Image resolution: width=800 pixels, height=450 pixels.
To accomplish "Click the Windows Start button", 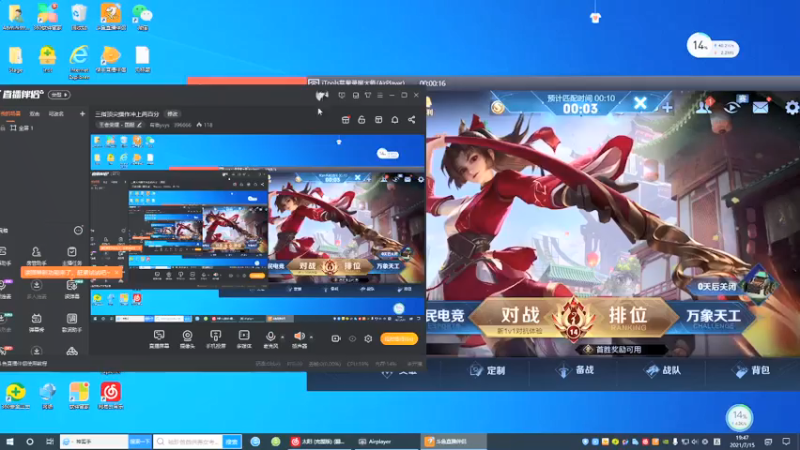I will [10, 441].
